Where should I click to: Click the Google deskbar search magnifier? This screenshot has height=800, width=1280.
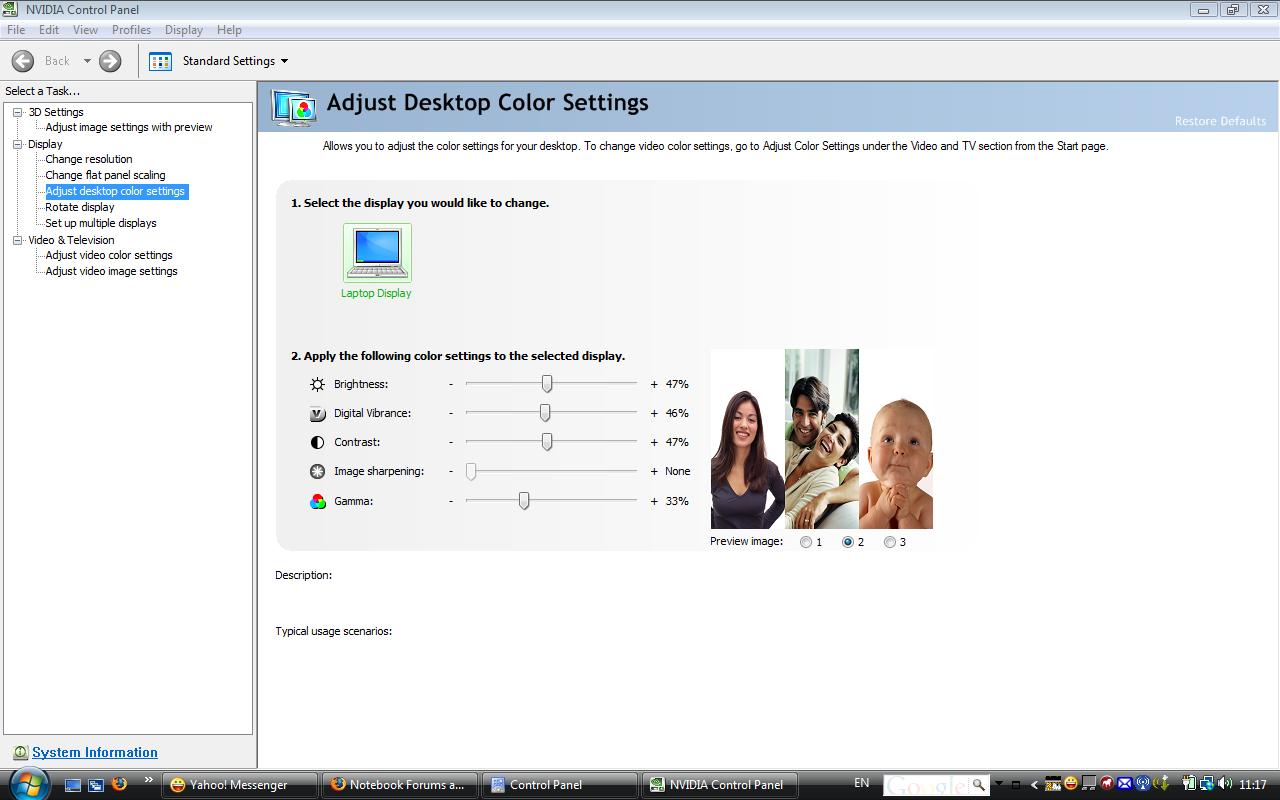(978, 784)
